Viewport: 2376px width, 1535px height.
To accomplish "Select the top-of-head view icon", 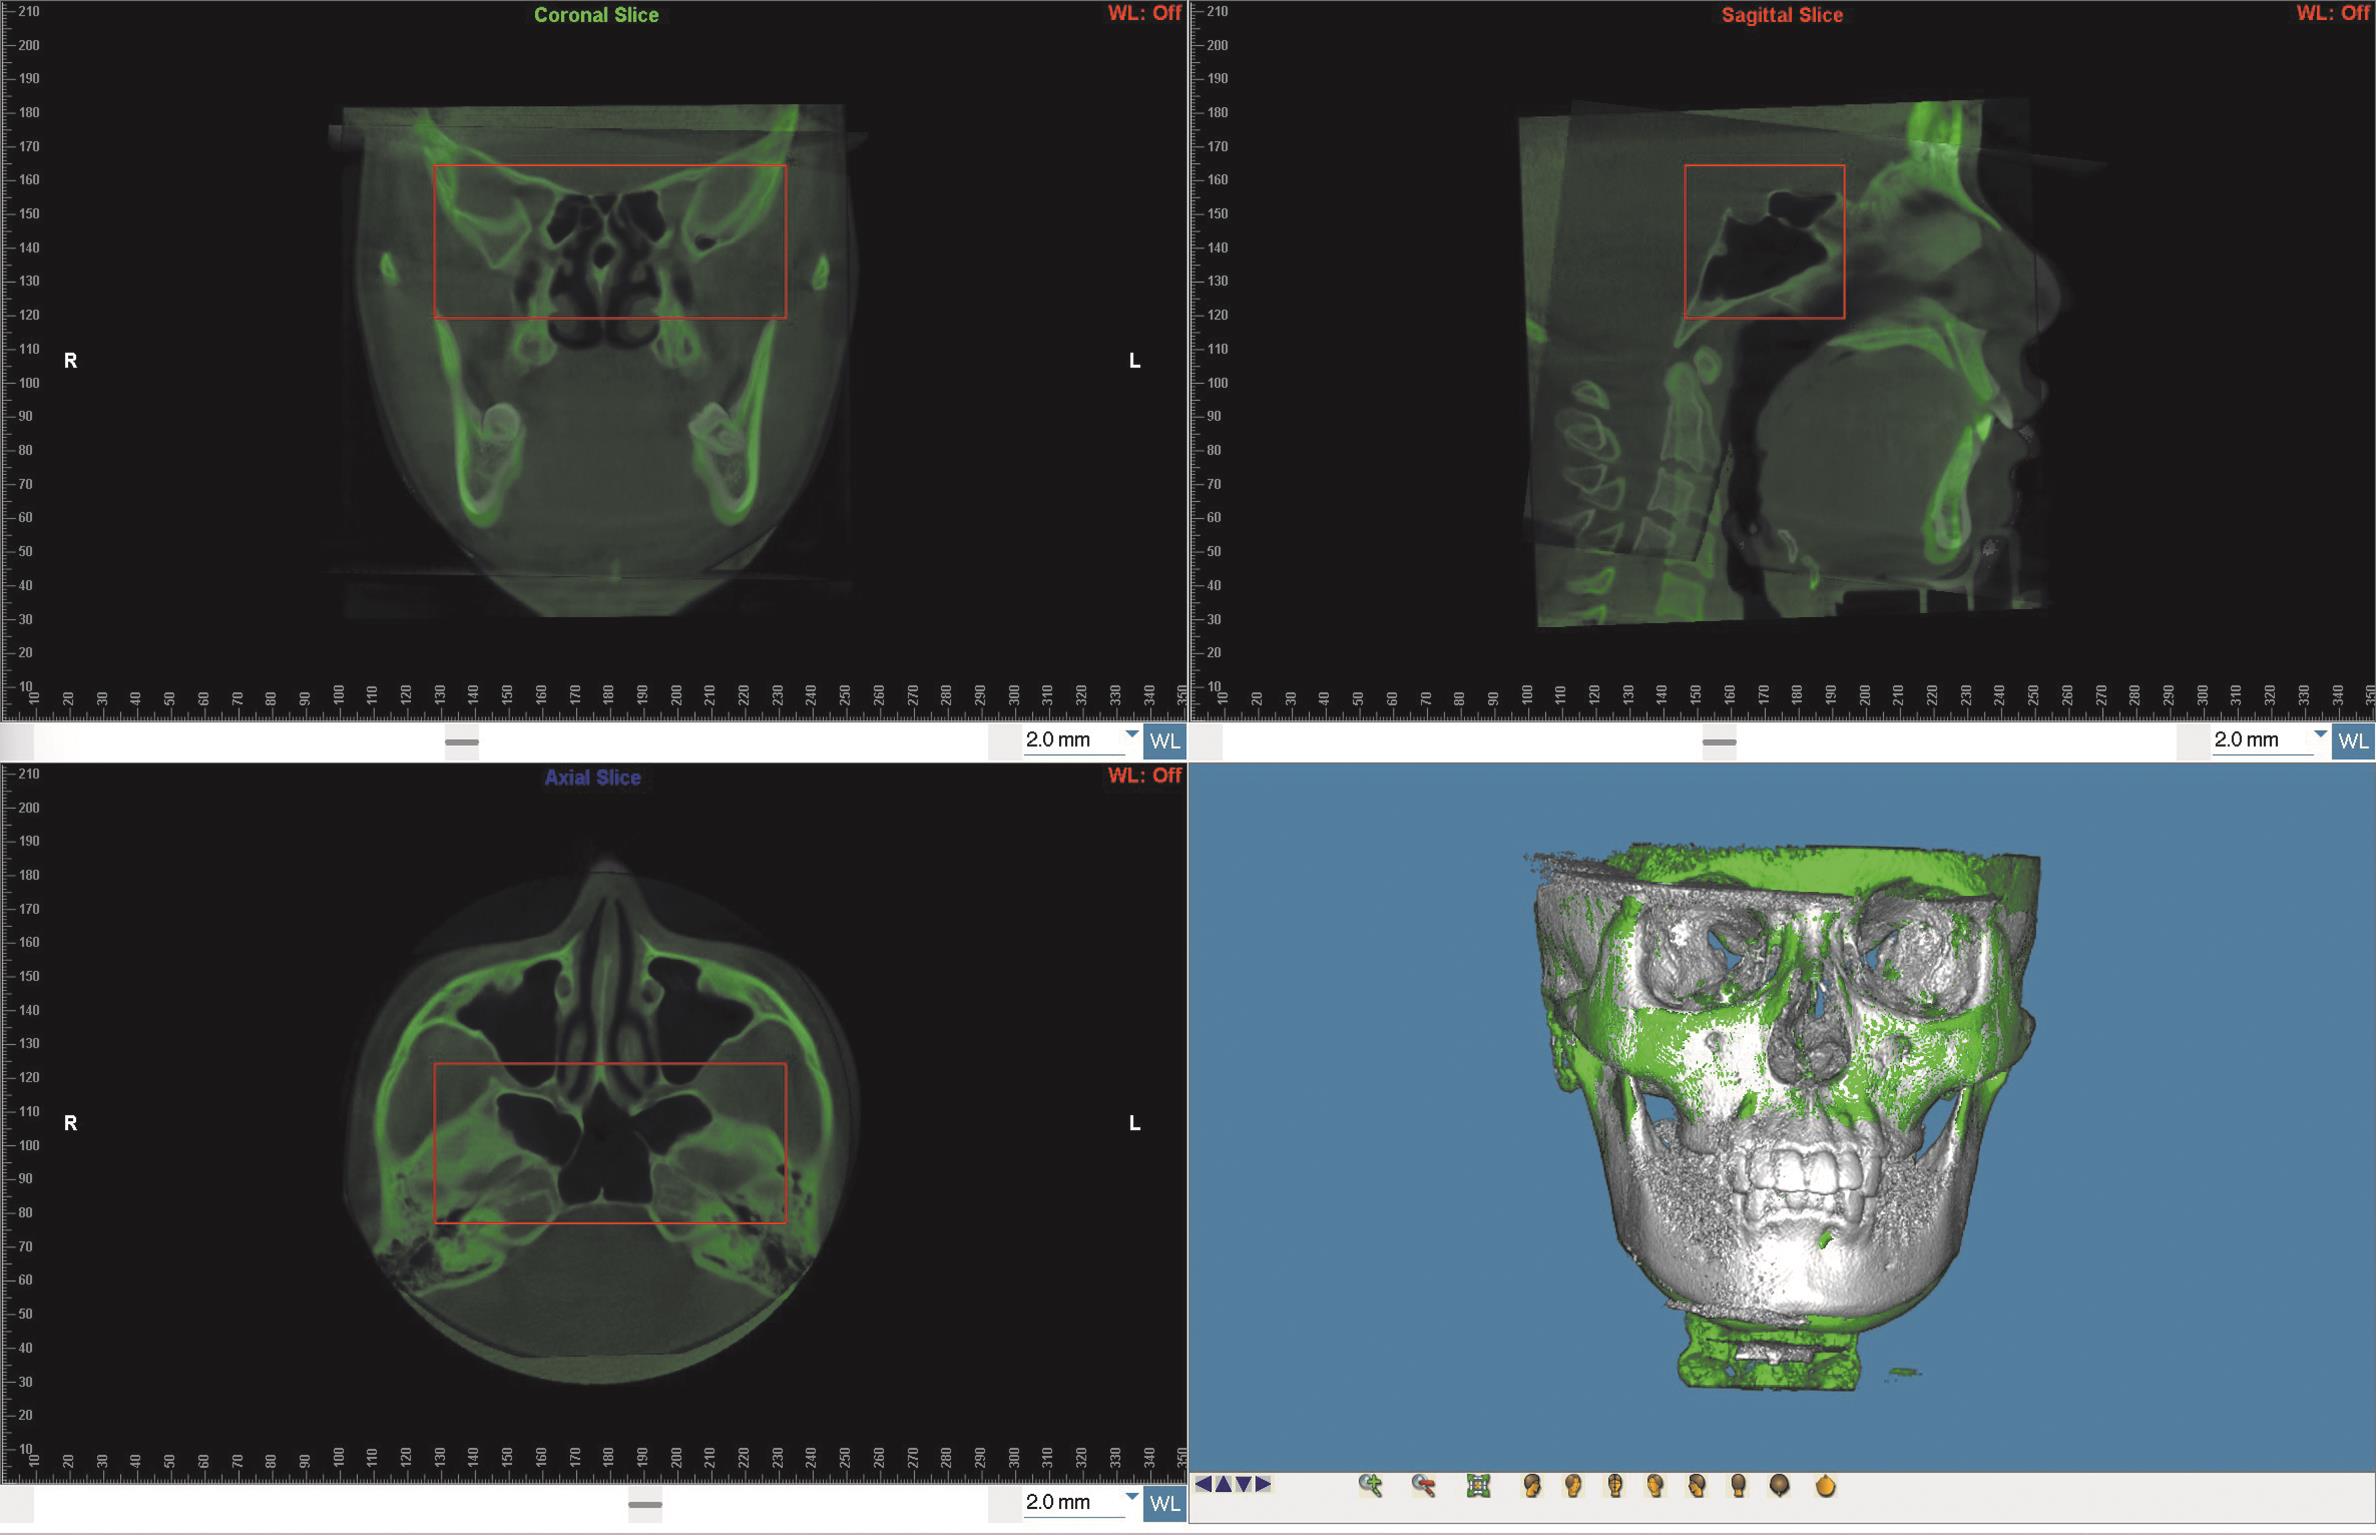I will 1779,1486.
